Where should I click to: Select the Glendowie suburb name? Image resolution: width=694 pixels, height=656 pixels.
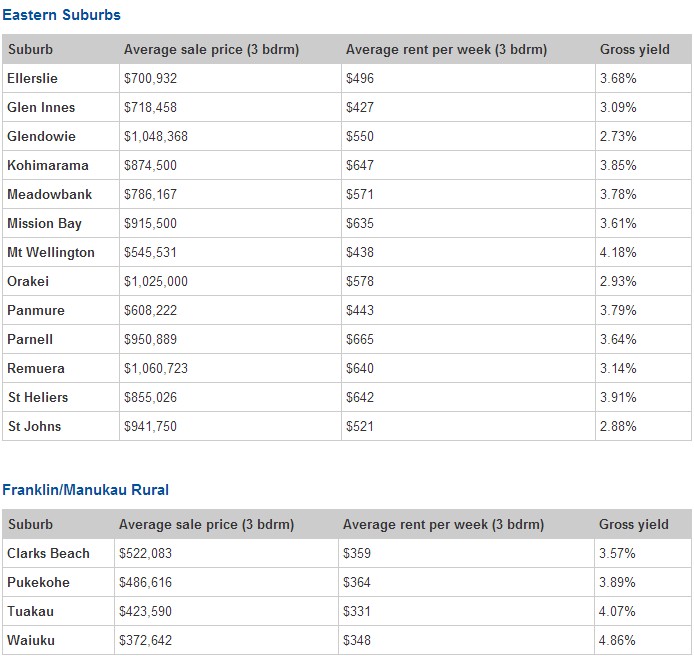(41, 136)
